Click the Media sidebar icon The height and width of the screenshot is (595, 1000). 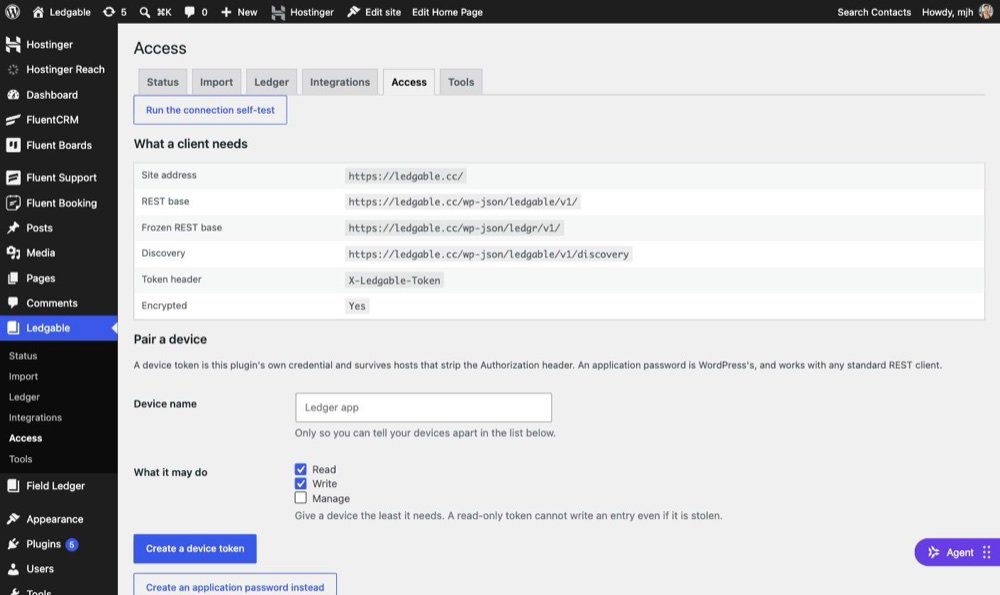coord(13,253)
